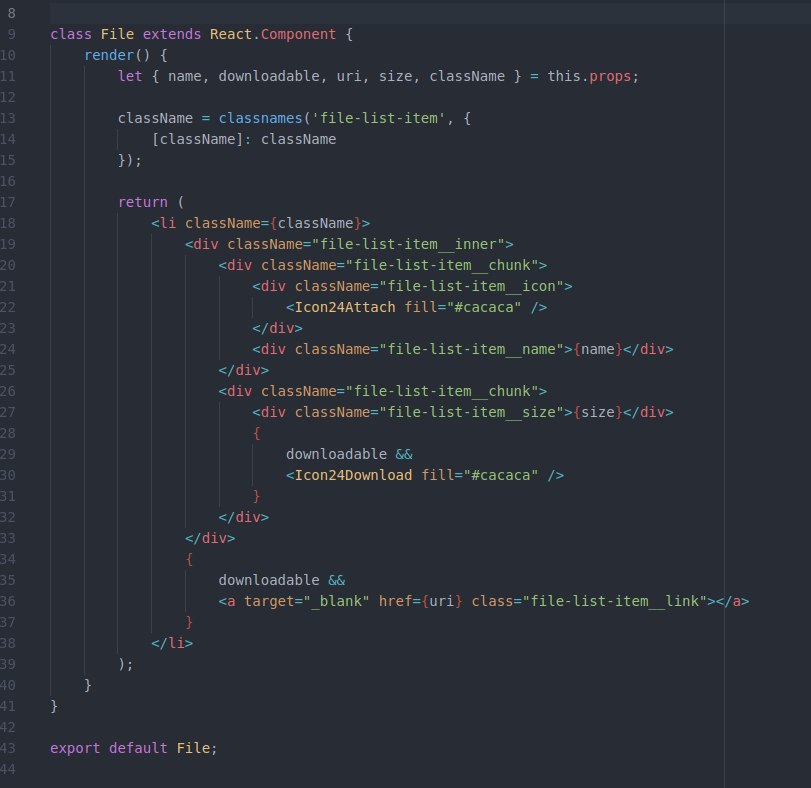
Task: Click the '{name}' expression
Action: (598, 350)
